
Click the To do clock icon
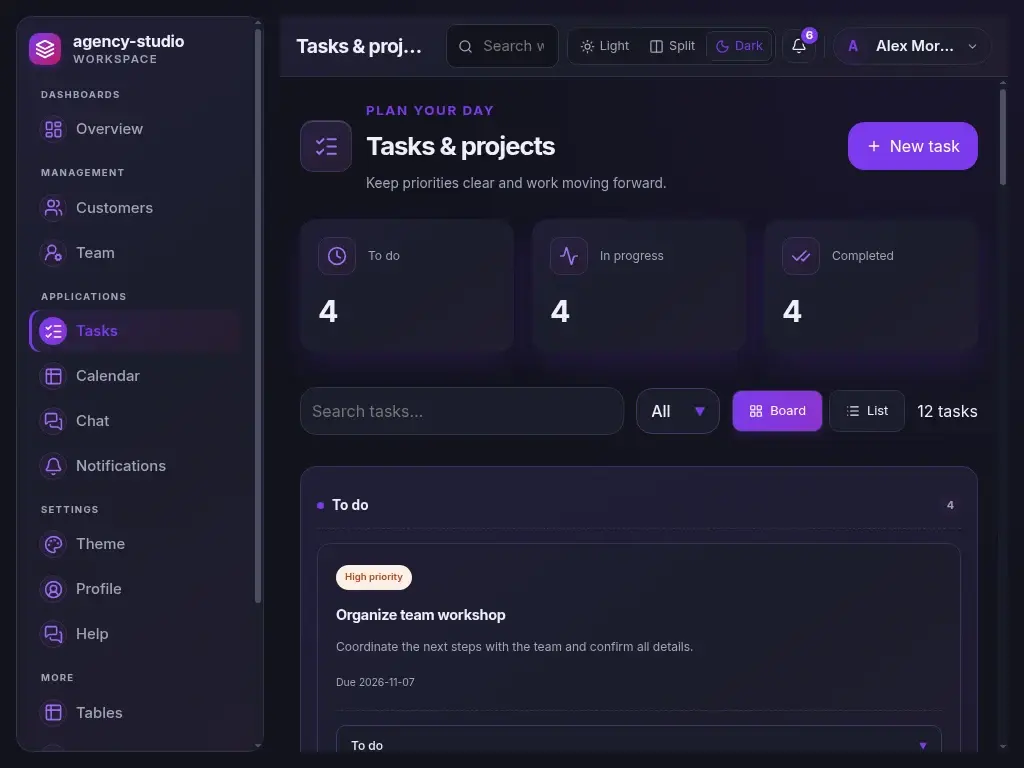click(x=337, y=256)
